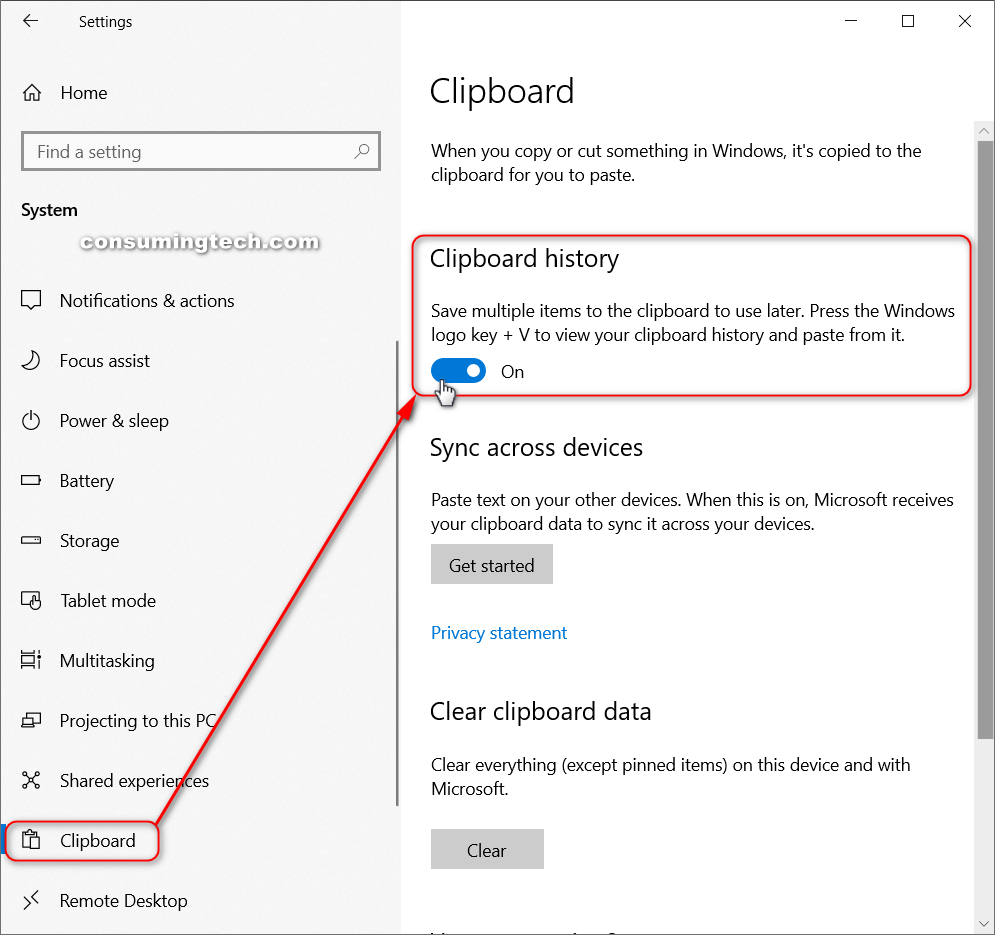
Task: Click the search magnifier icon
Action: (x=362, y=151)
